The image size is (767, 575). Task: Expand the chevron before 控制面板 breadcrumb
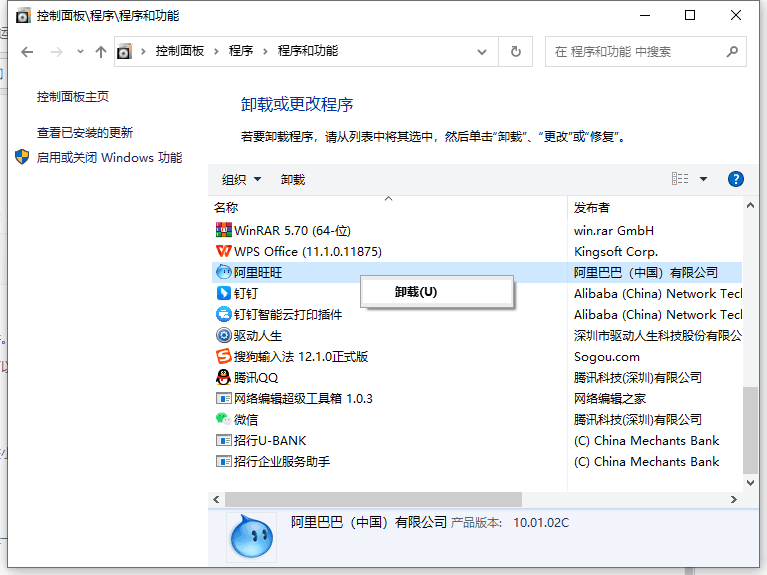pyautogui.click(x=143, y=51)
